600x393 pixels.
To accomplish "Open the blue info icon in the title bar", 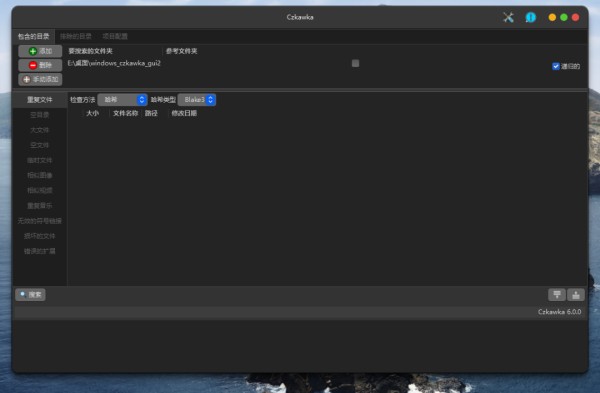I will [531, 17].
